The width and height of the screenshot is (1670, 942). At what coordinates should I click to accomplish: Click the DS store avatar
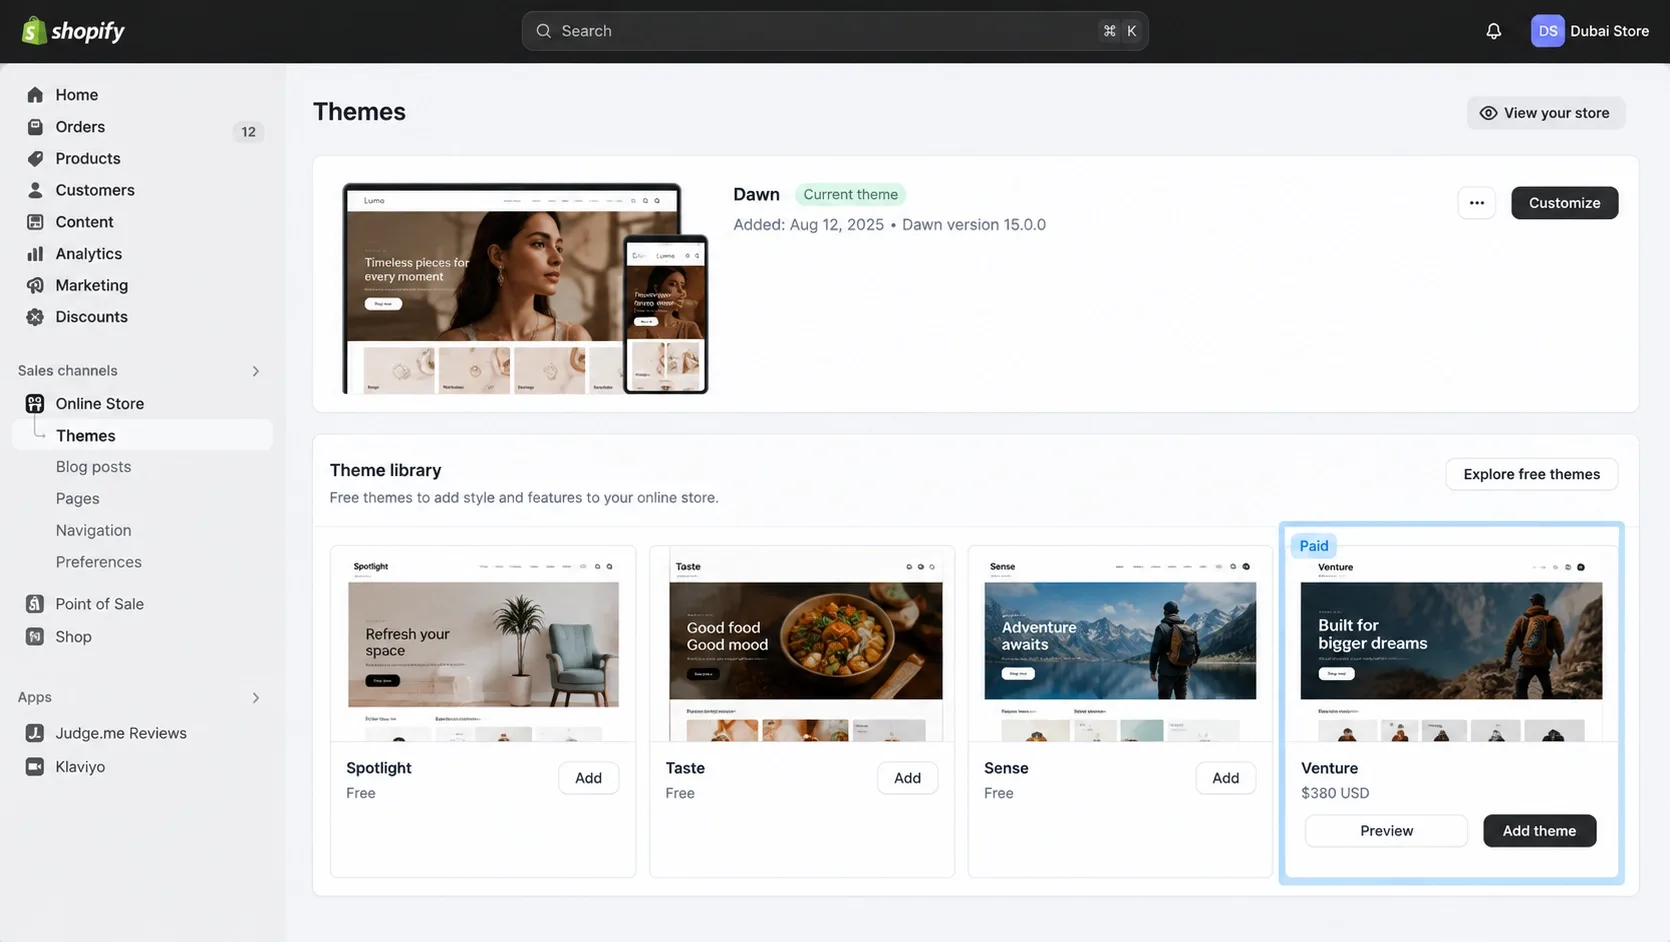pyautogui.click(x=1547, y=31)
